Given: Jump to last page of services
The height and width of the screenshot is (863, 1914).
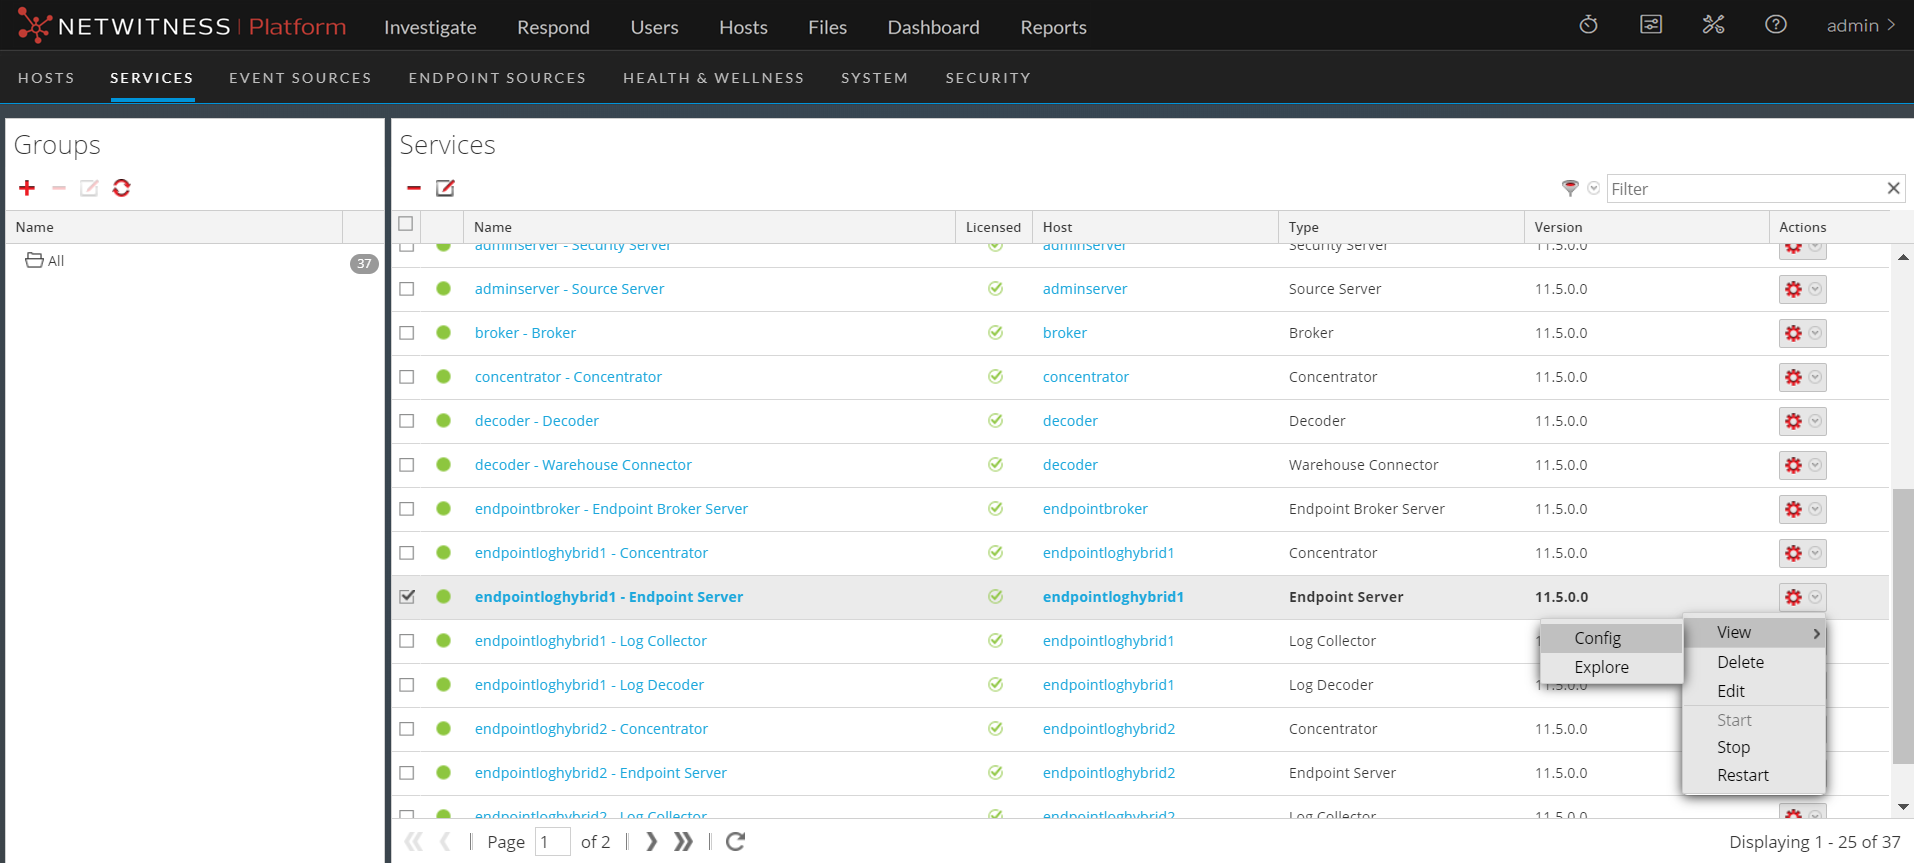Looking at the screenshot, I should click(x=683, y=842).
